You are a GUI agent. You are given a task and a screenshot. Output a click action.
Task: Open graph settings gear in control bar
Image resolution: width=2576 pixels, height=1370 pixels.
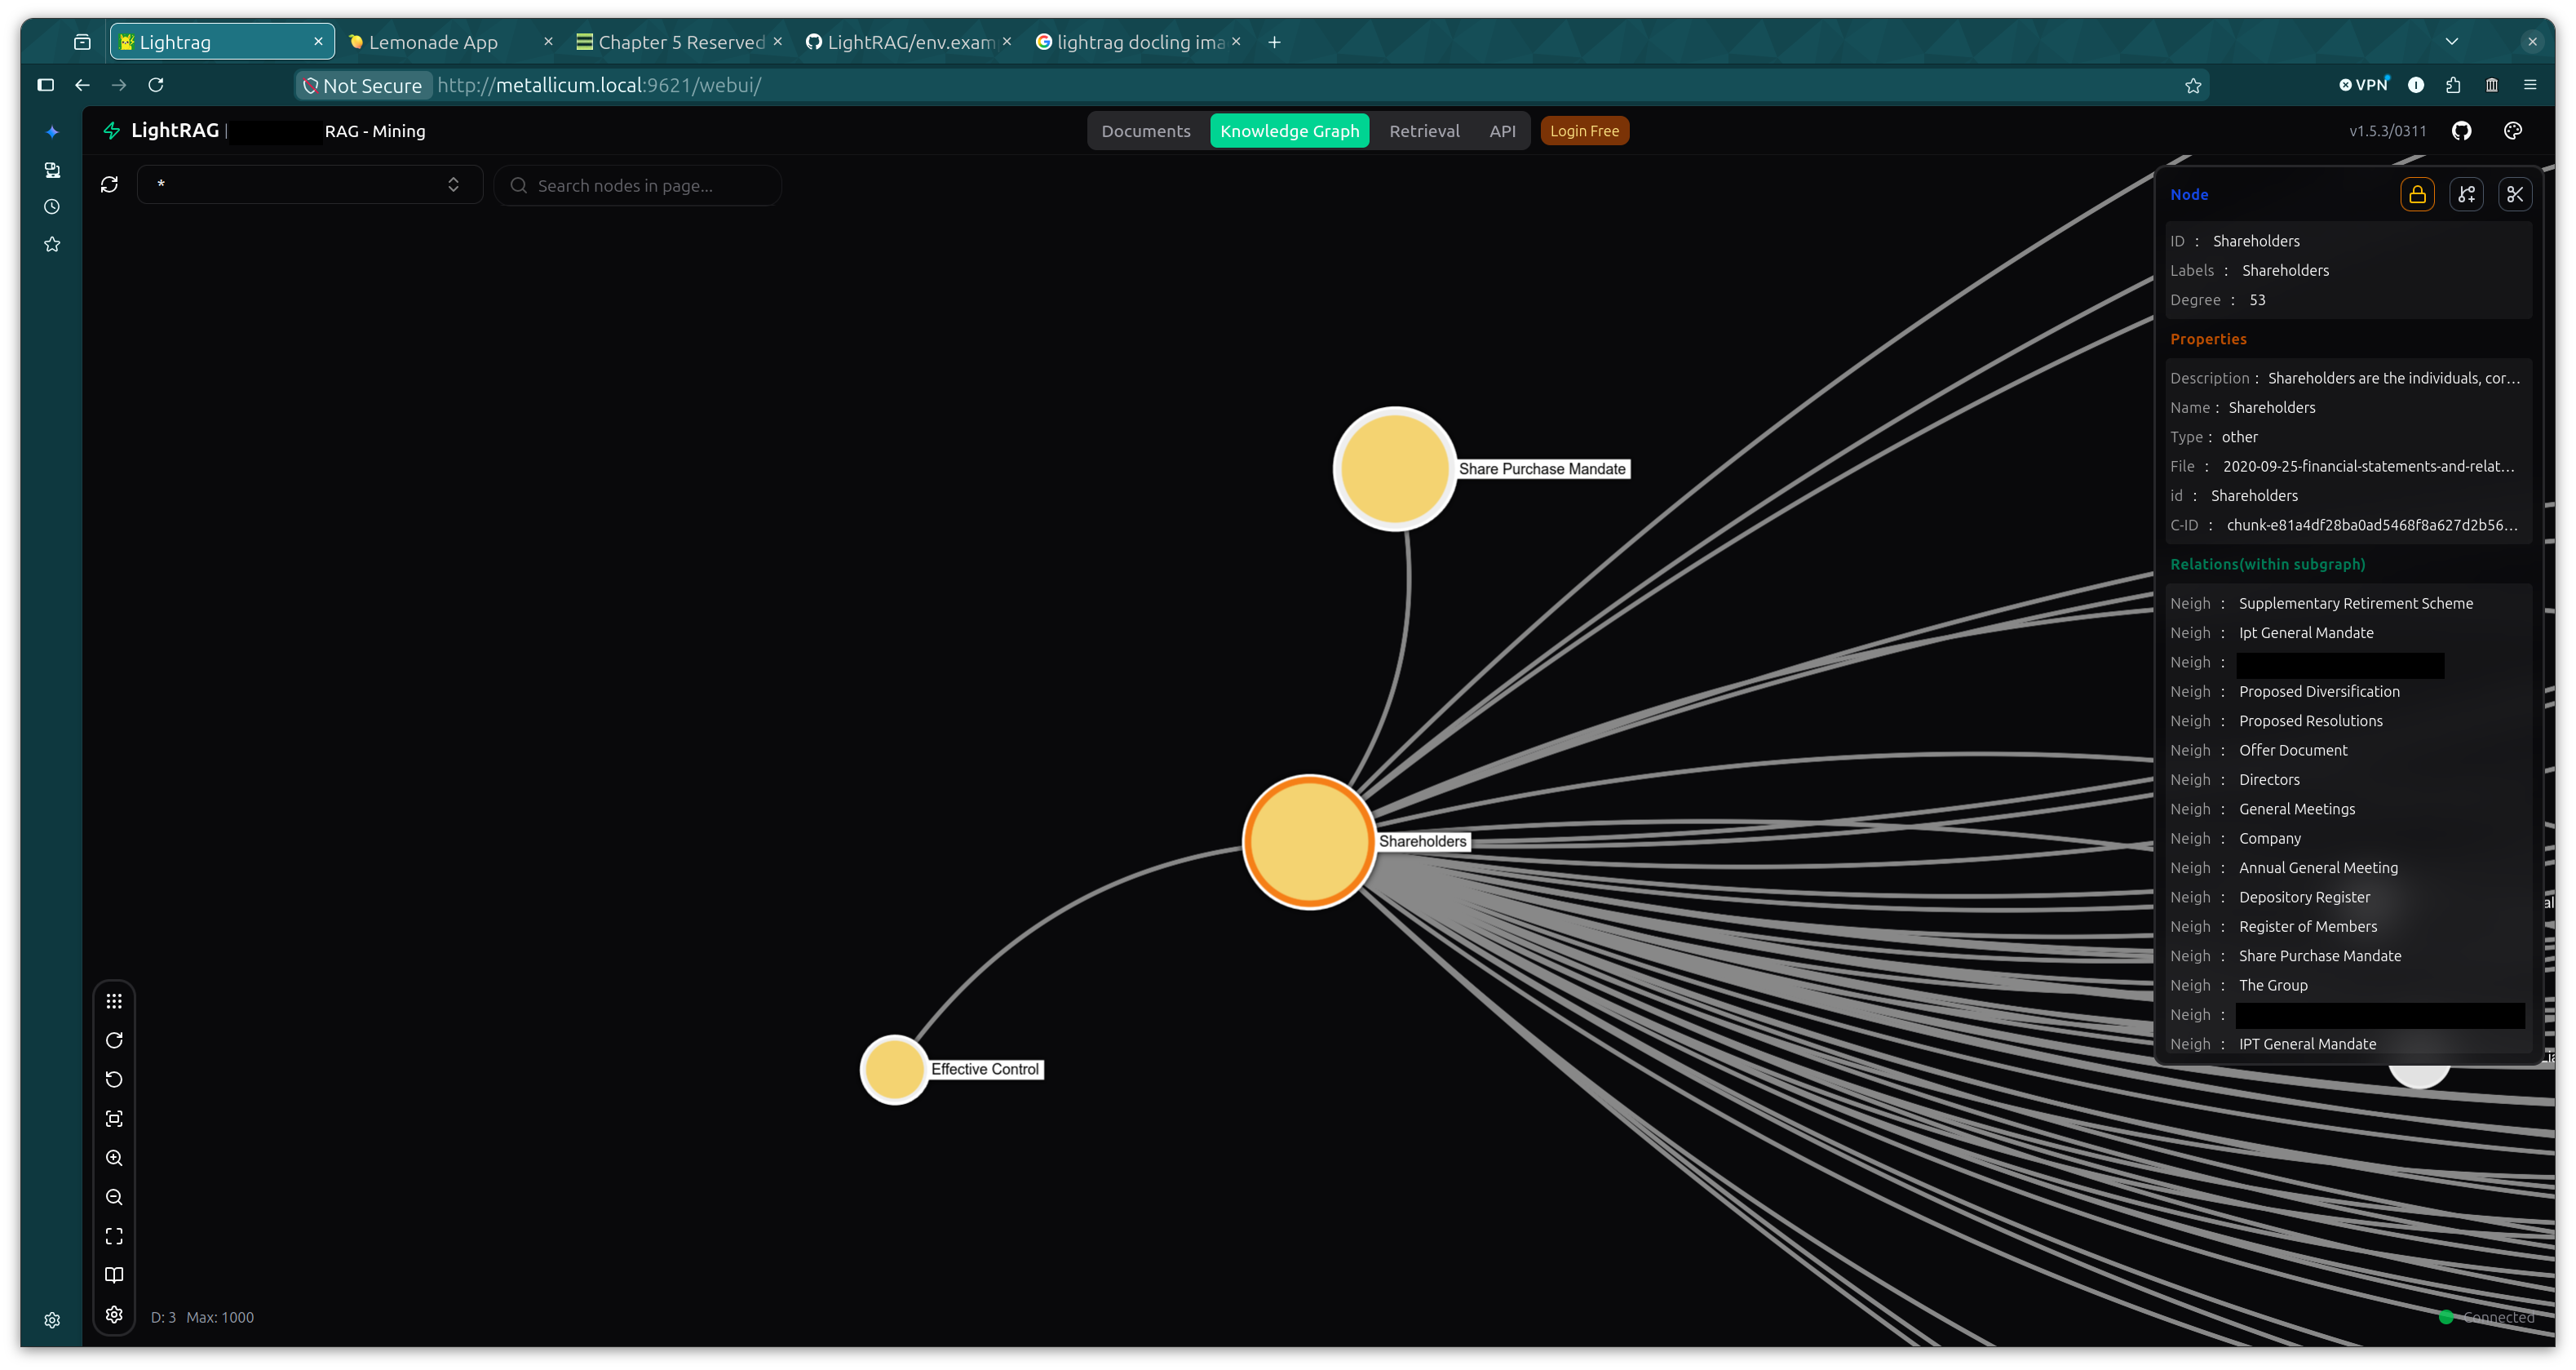(114, 1314)
